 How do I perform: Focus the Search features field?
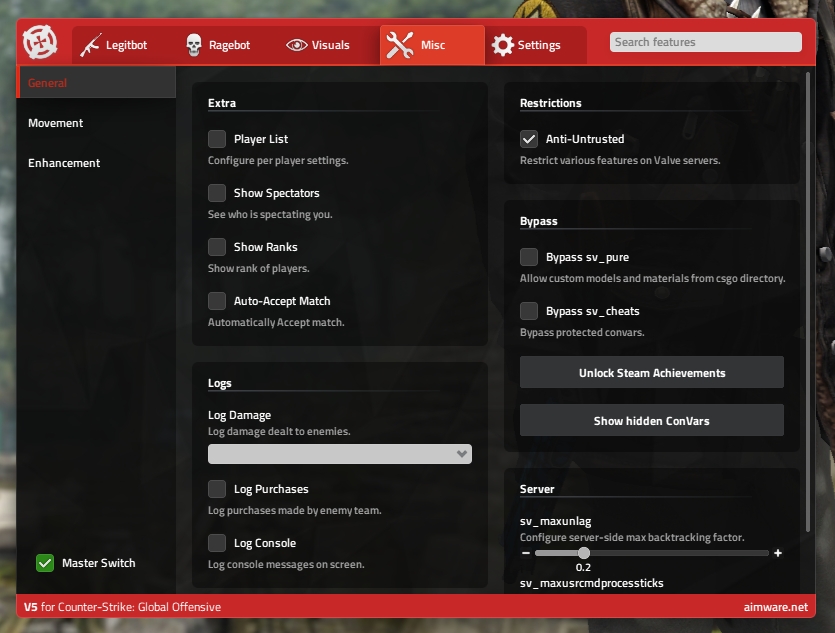pos(705,42)
